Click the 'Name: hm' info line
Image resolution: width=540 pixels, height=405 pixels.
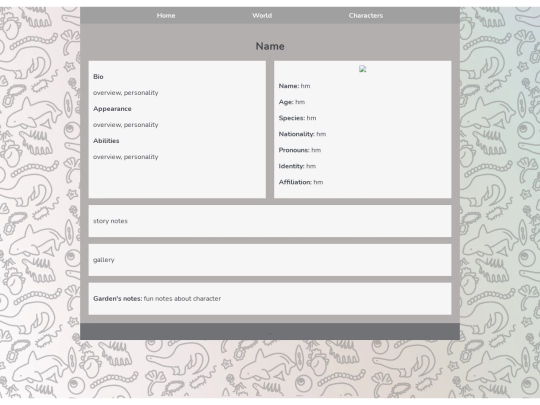[x=294, y=86]
